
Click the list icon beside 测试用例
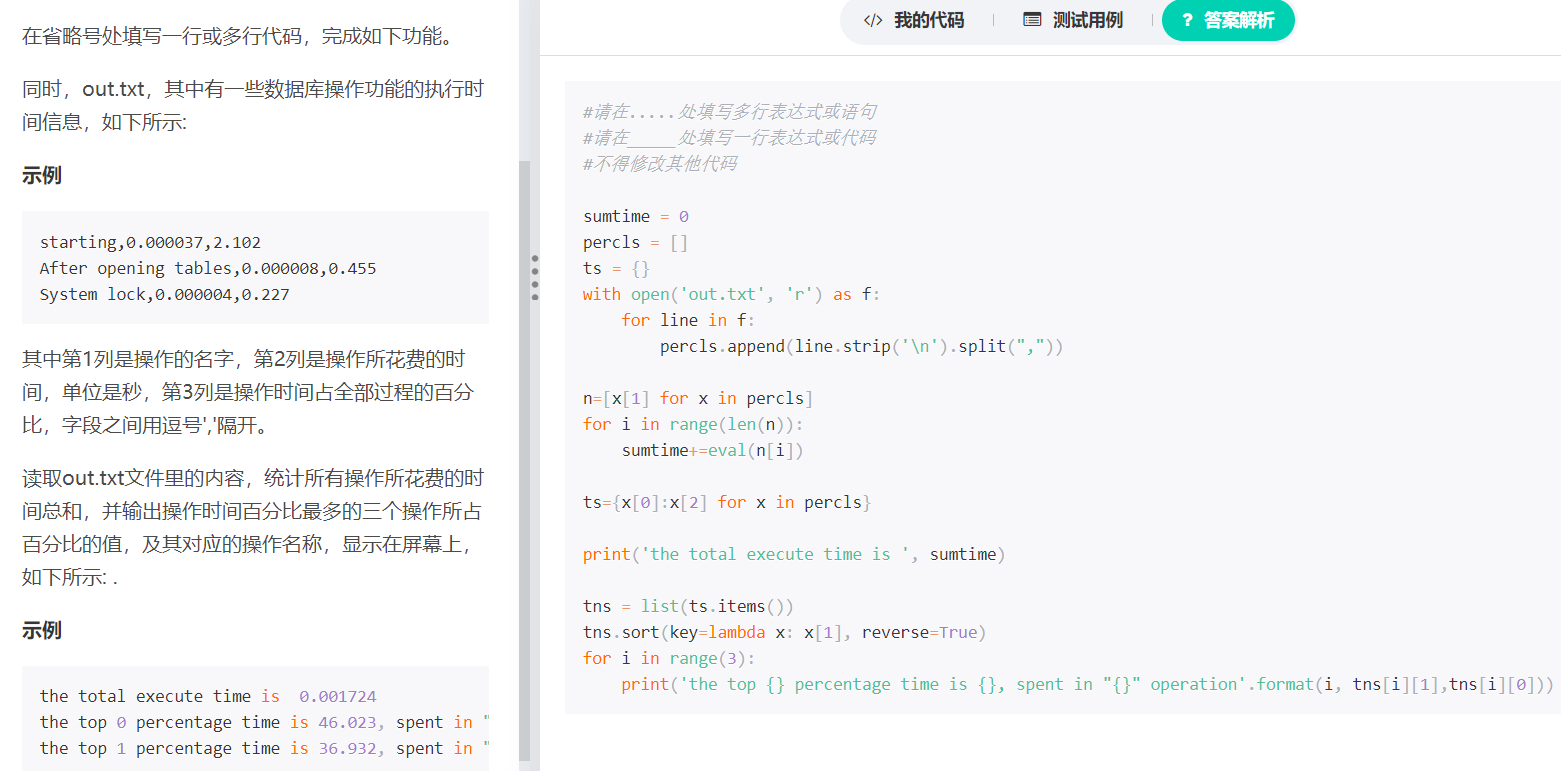1034,20
